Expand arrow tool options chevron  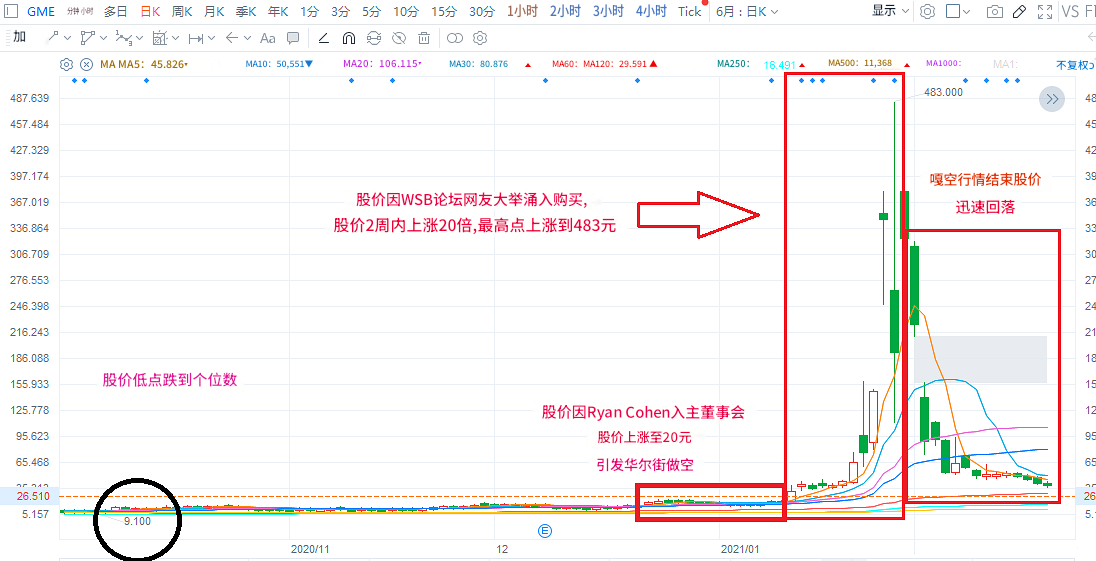point(247,38)
